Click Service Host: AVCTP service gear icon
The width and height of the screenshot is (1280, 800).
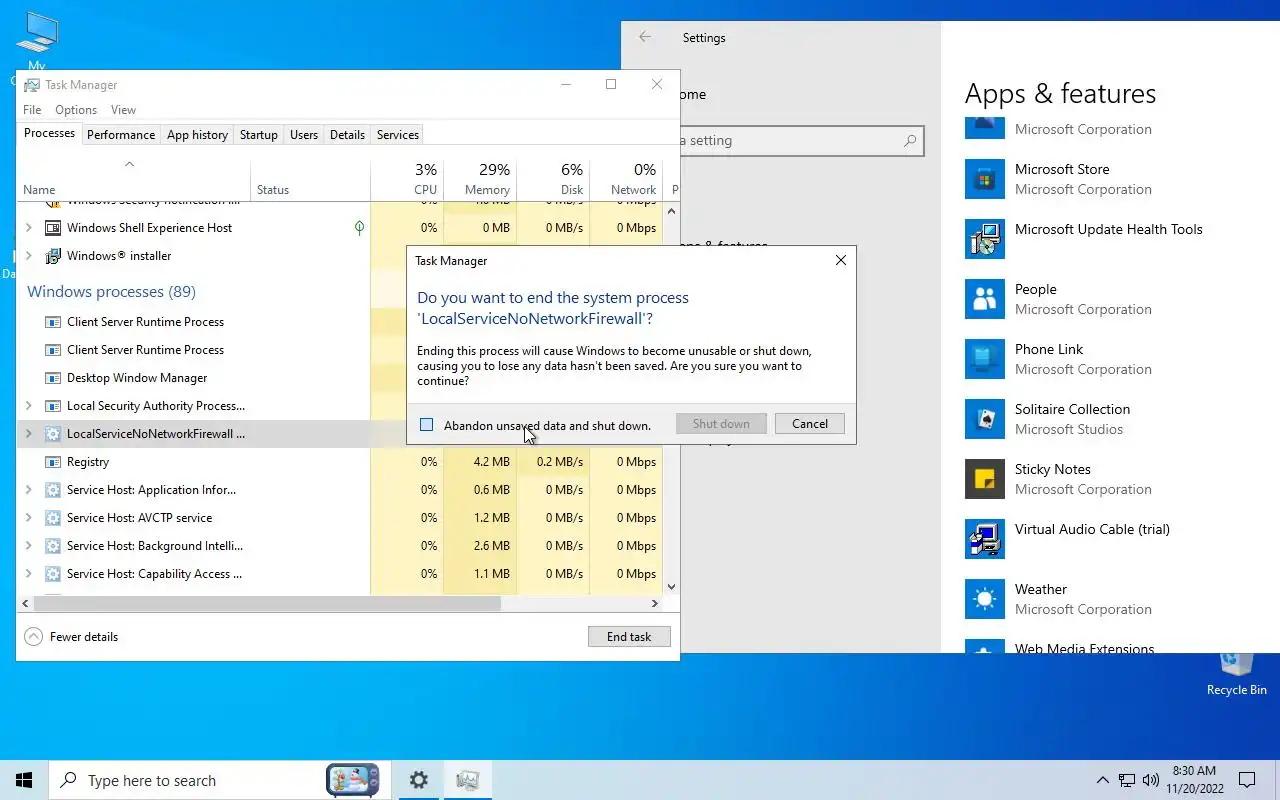(53, 518)
